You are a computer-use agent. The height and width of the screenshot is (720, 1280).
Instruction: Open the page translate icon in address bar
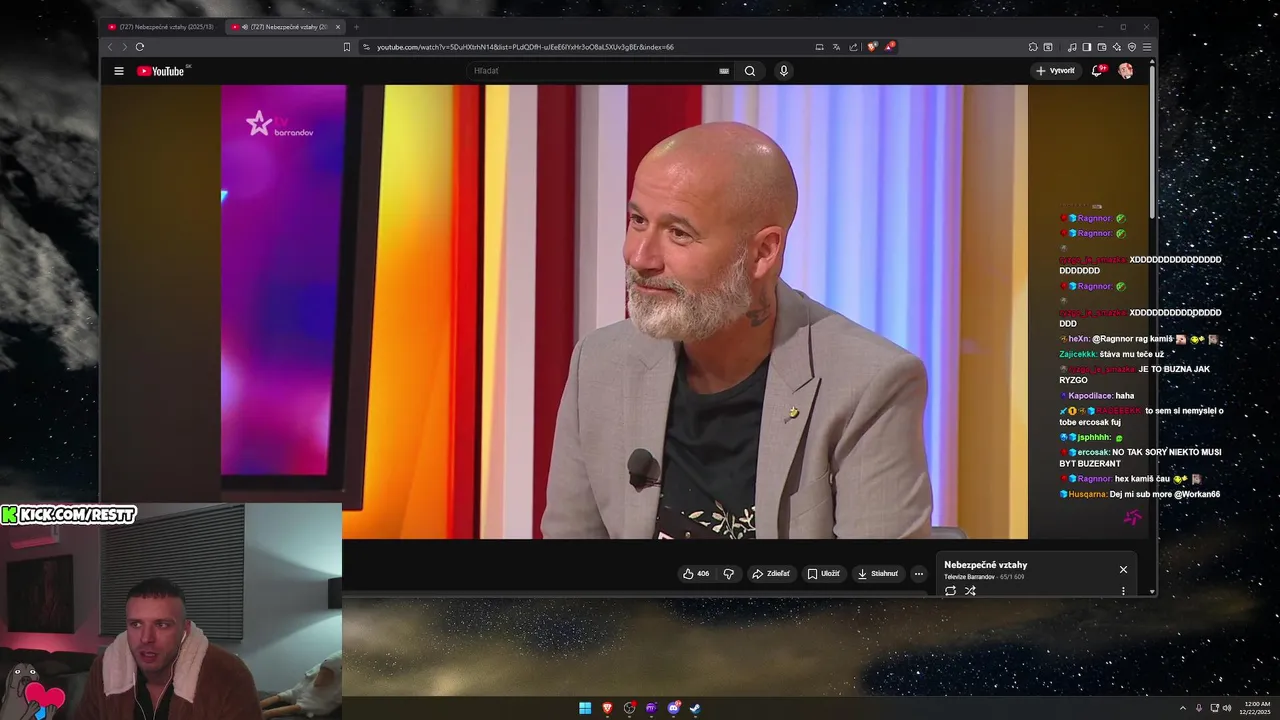(x=836, y=47)
